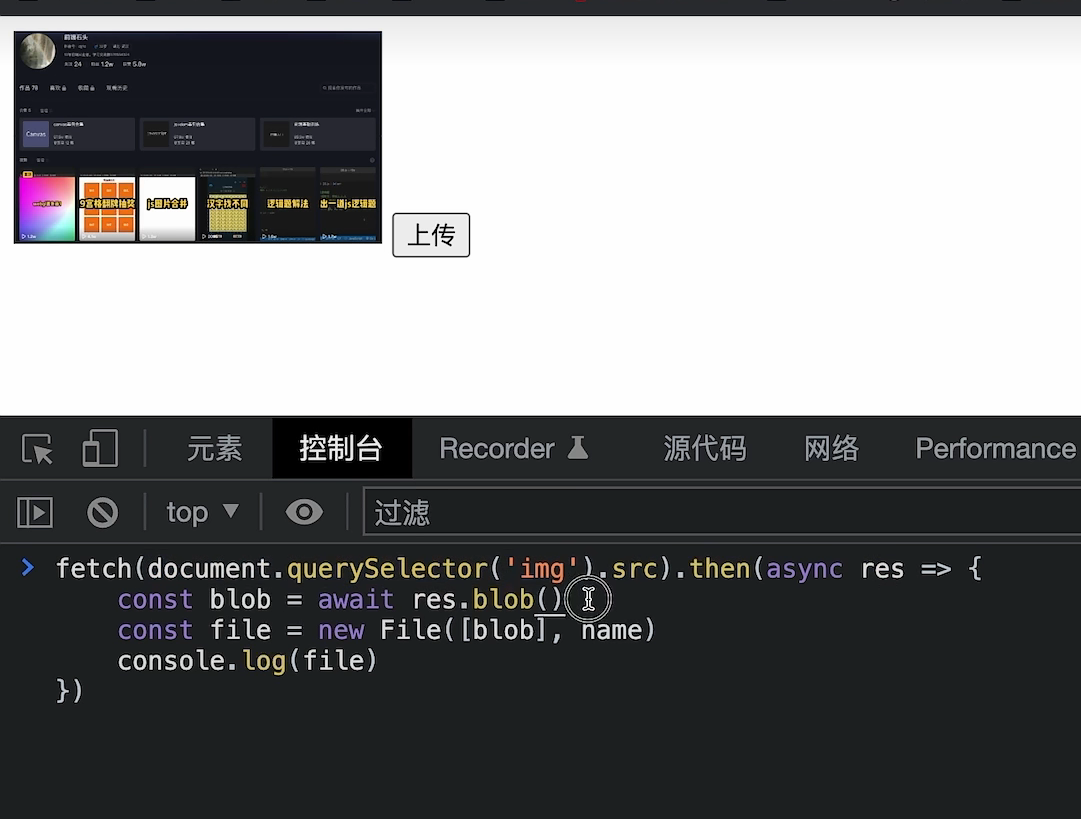Open the Recorder tab

tap(514, 449)
